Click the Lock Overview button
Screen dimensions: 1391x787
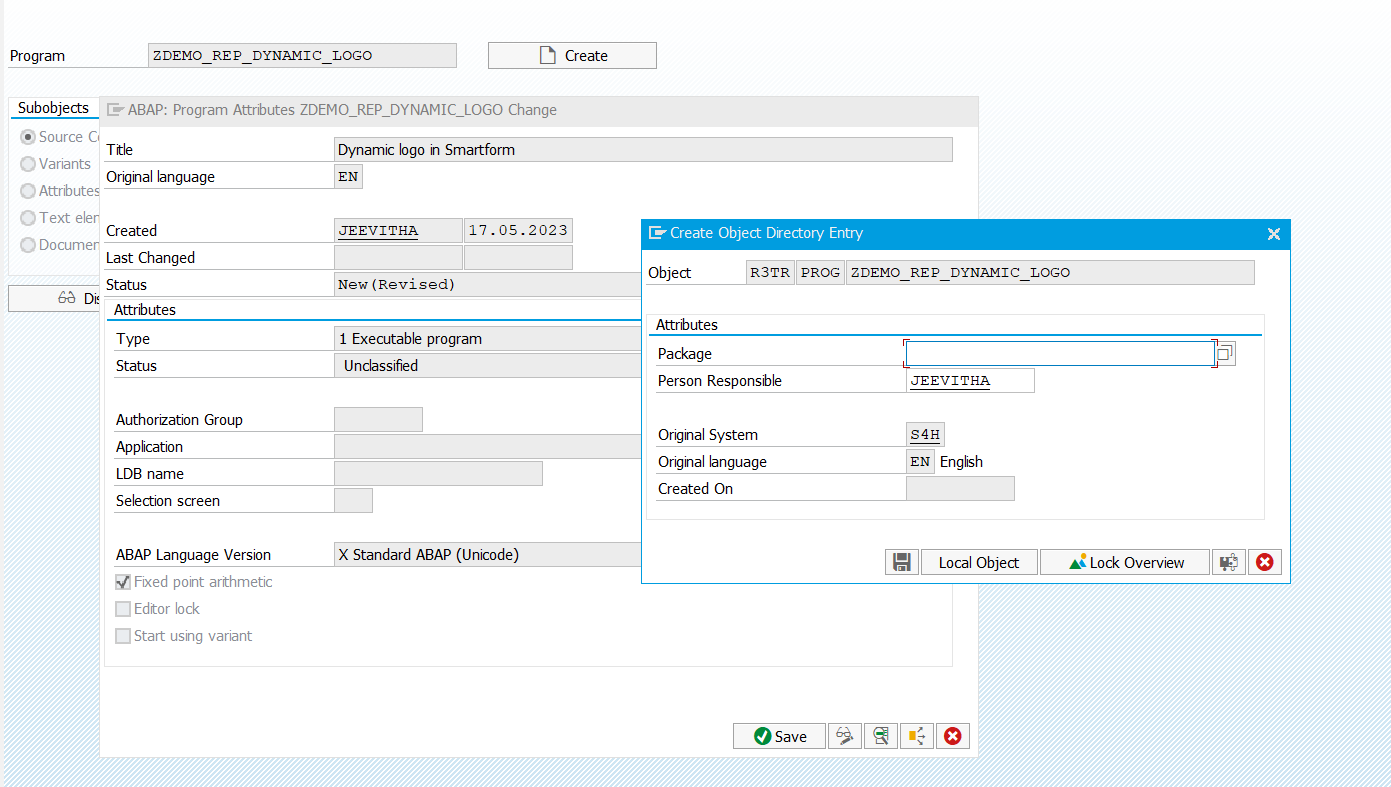coord(1125,562)
